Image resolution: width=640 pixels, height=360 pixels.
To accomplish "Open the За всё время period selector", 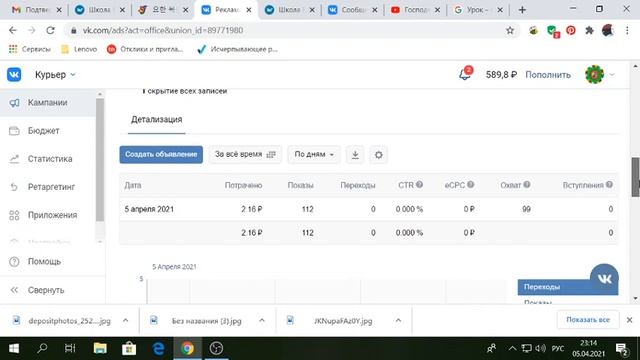I will coord(245,155).
